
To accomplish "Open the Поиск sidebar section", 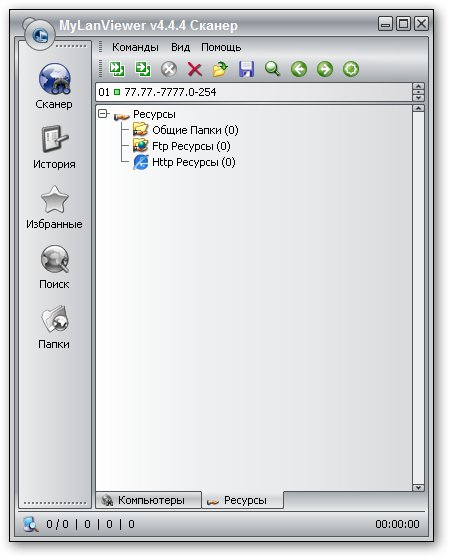I will (x=54, y=267).
